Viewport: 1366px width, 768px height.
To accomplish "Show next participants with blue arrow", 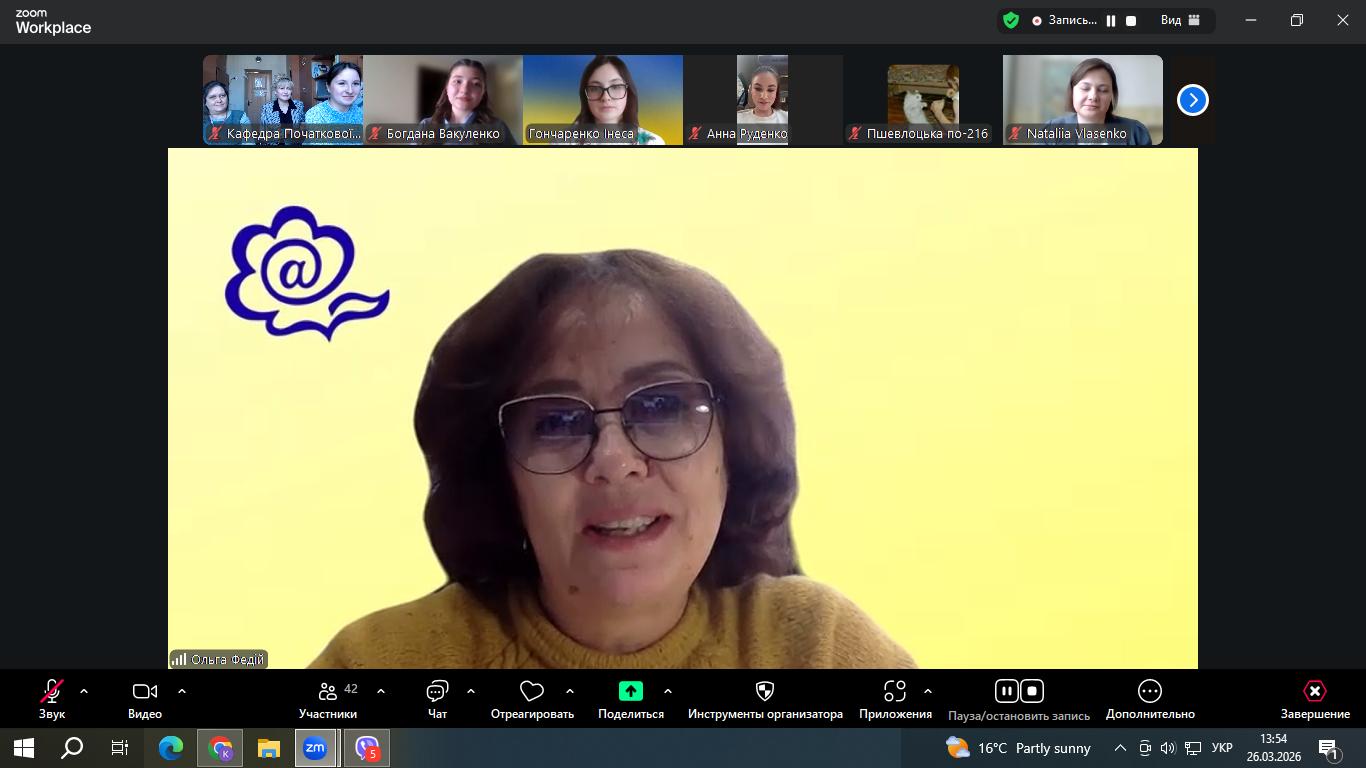I will tap(1192, 100).
